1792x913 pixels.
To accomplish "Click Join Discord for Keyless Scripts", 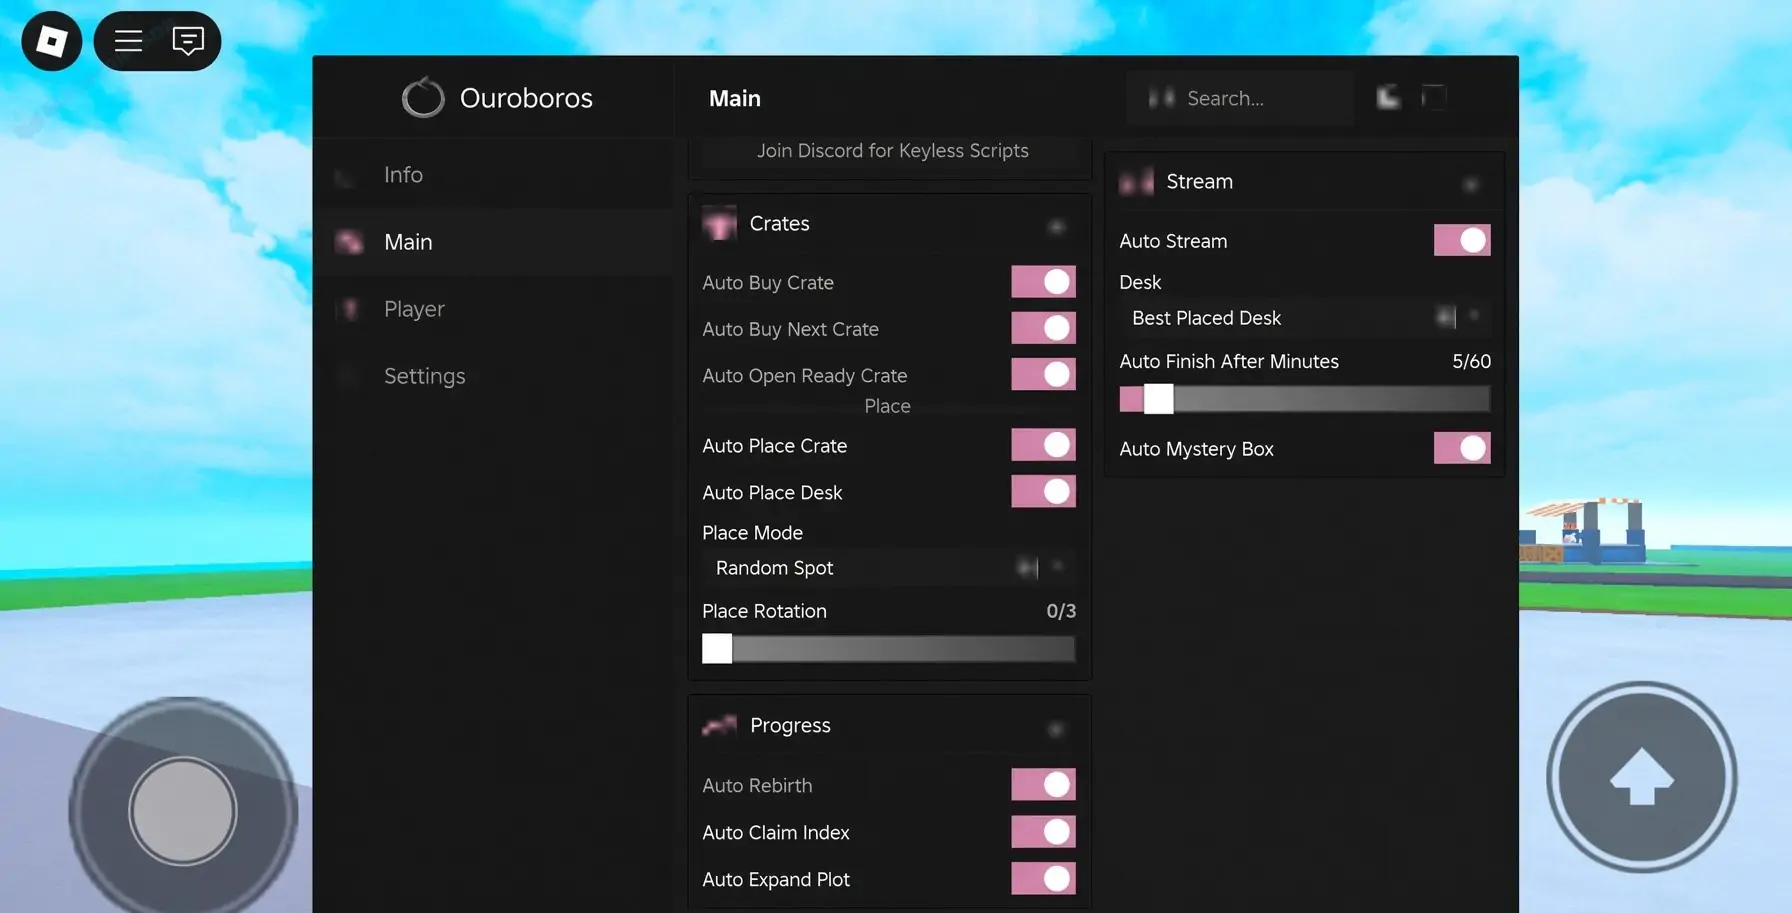I will coord(892,151).
